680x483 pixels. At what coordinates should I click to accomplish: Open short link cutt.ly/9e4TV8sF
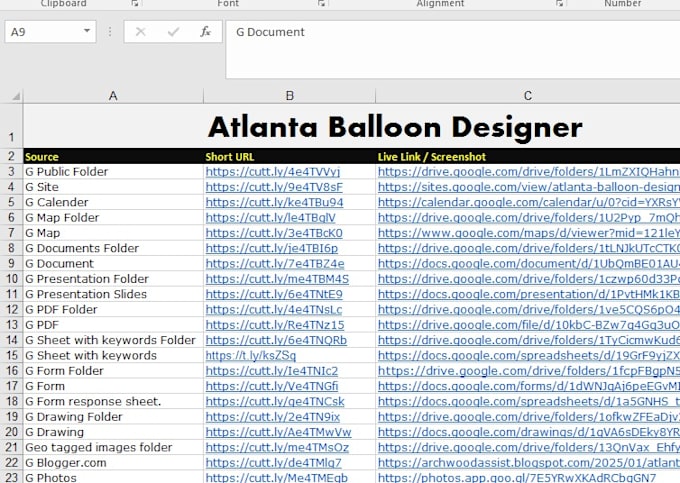coord(274,187)
